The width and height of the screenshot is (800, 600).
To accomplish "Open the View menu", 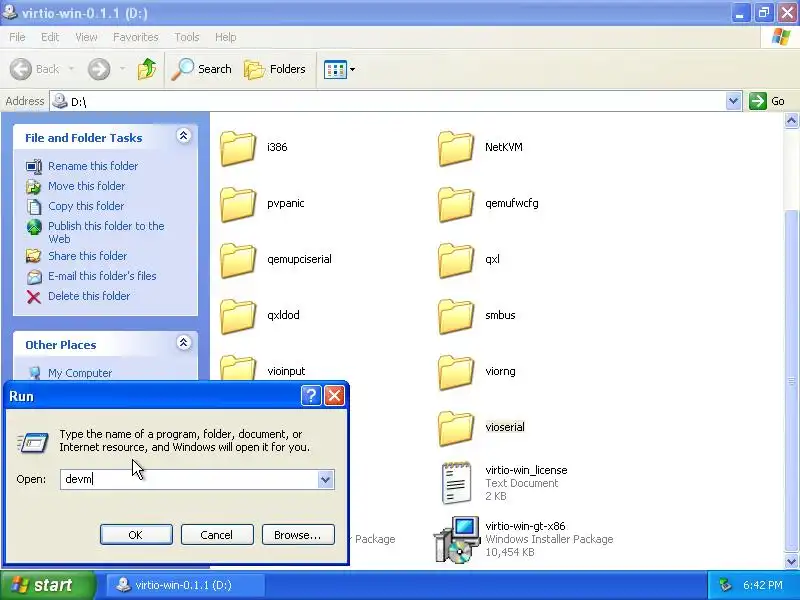I will tap(86, 37).
